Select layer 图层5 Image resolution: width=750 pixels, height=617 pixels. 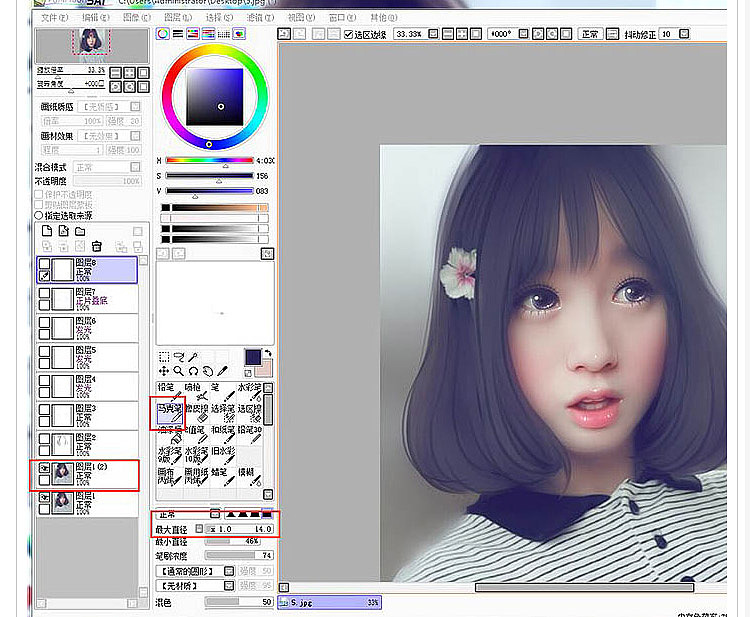click(x=88, y=357)
